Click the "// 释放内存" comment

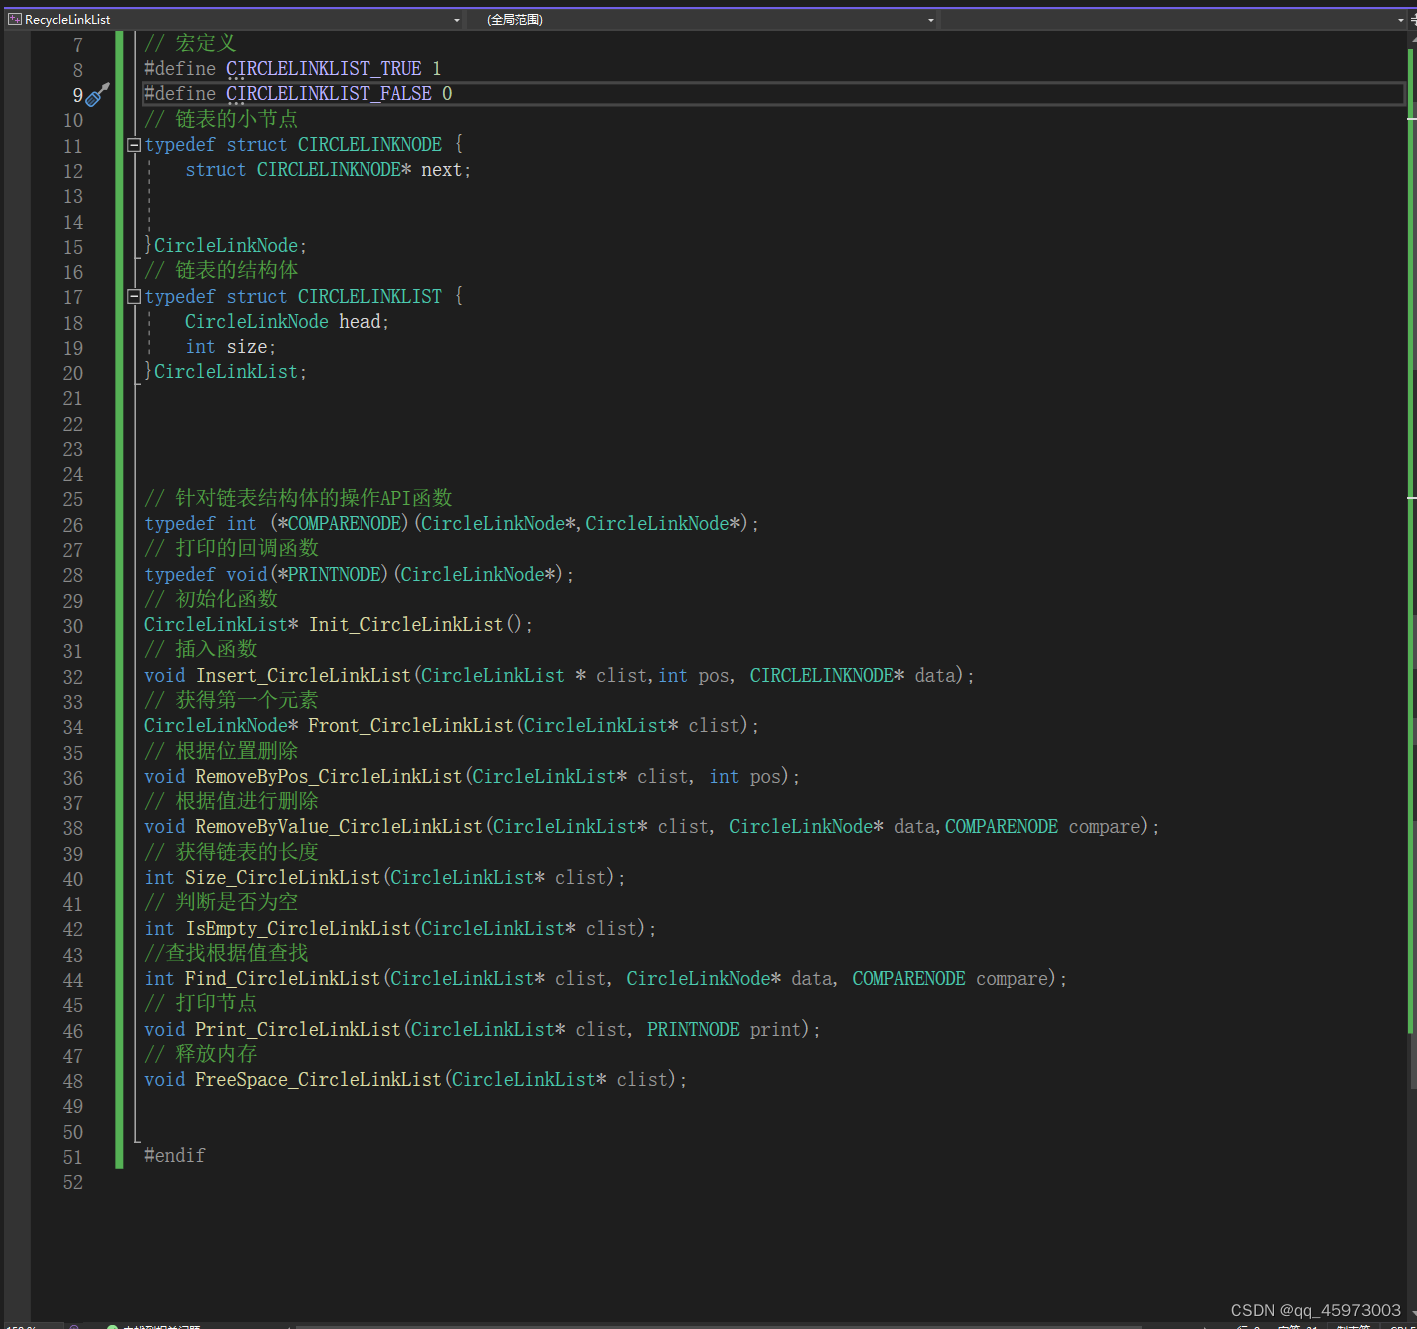coord(201,1054)
